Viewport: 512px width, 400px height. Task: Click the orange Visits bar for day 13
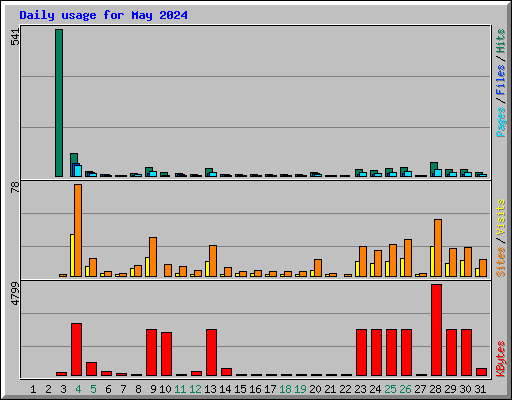pyautogui.click(x=213, y=261)
